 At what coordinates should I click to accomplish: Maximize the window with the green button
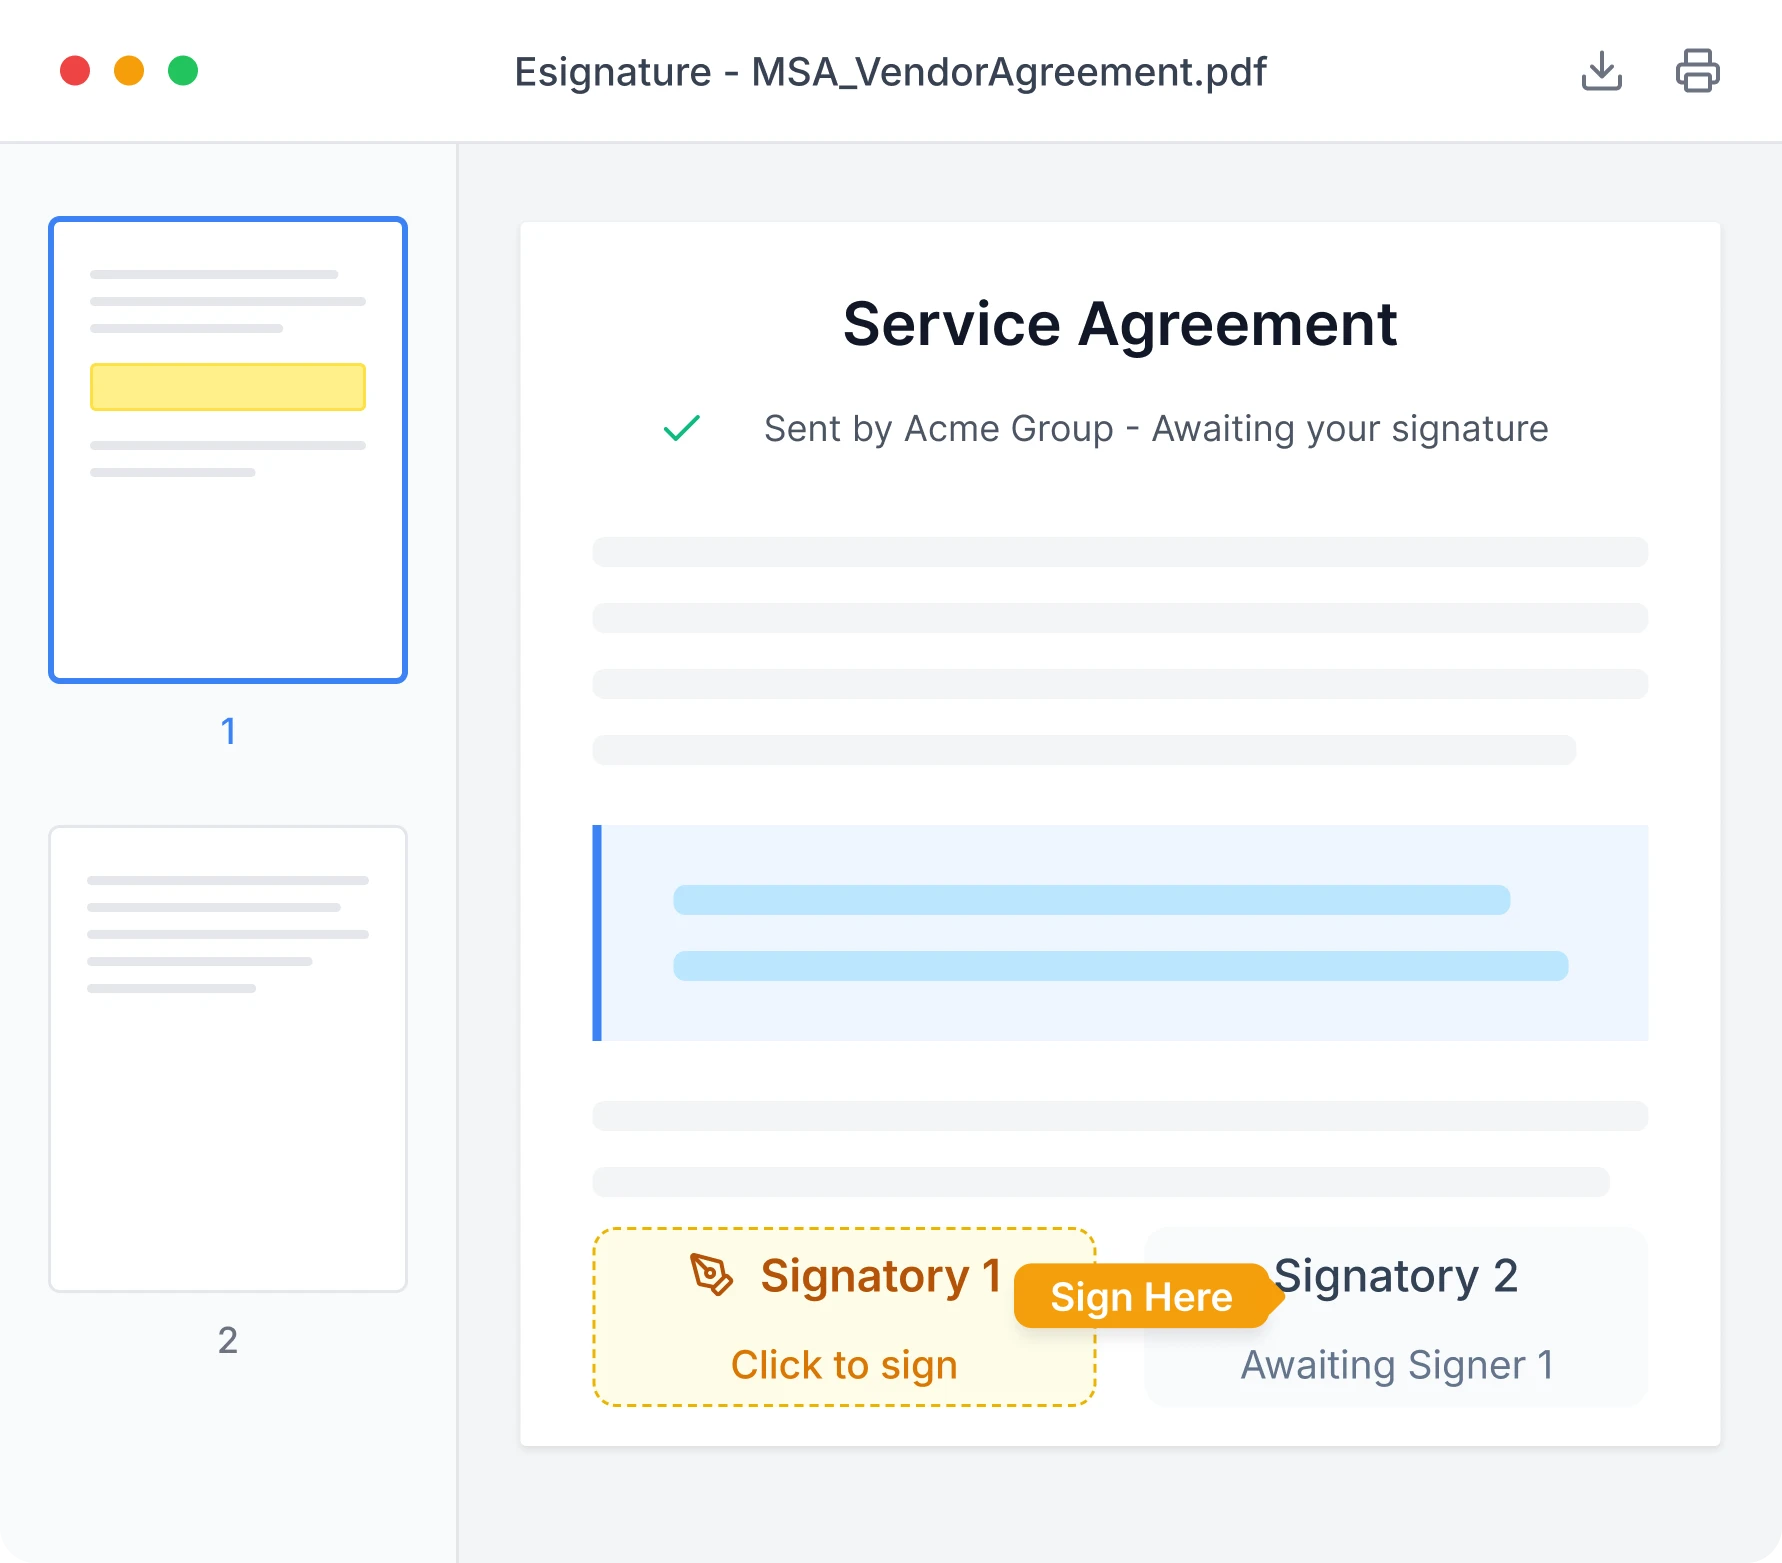click(x=183, y=71)
